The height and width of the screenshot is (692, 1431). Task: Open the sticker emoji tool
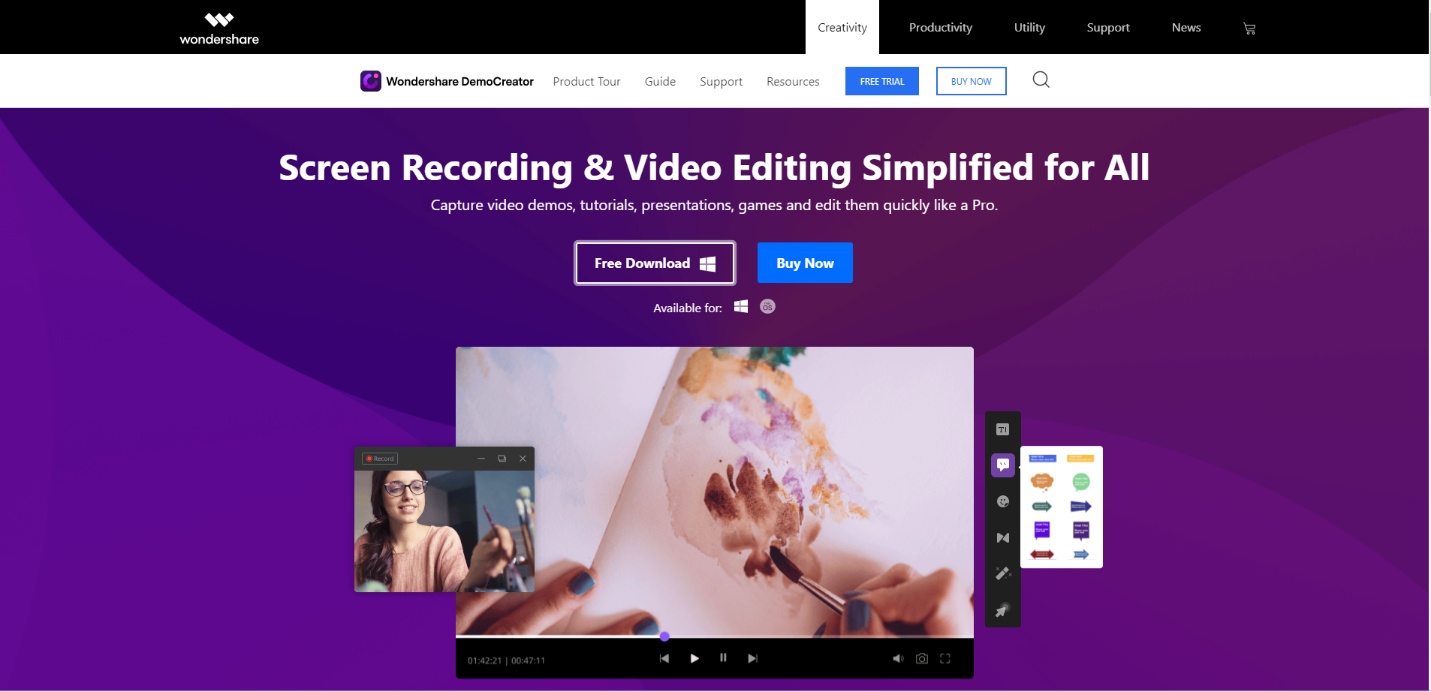point(1003,501)
